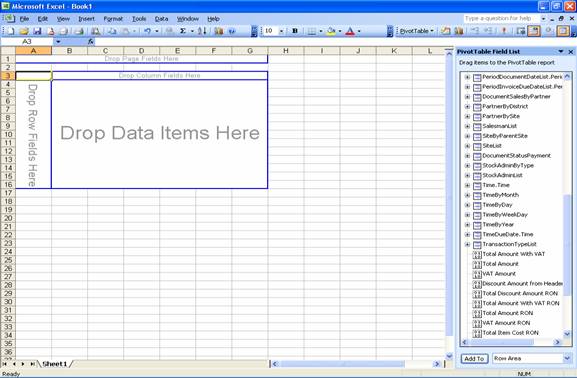Click the Borders icon in toolbar

(x=312, y=31)
